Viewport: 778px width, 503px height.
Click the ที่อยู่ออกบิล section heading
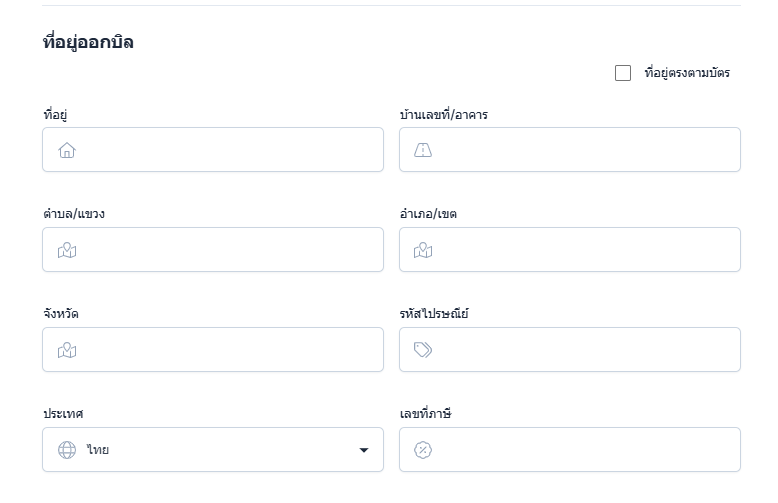point(88,42)
